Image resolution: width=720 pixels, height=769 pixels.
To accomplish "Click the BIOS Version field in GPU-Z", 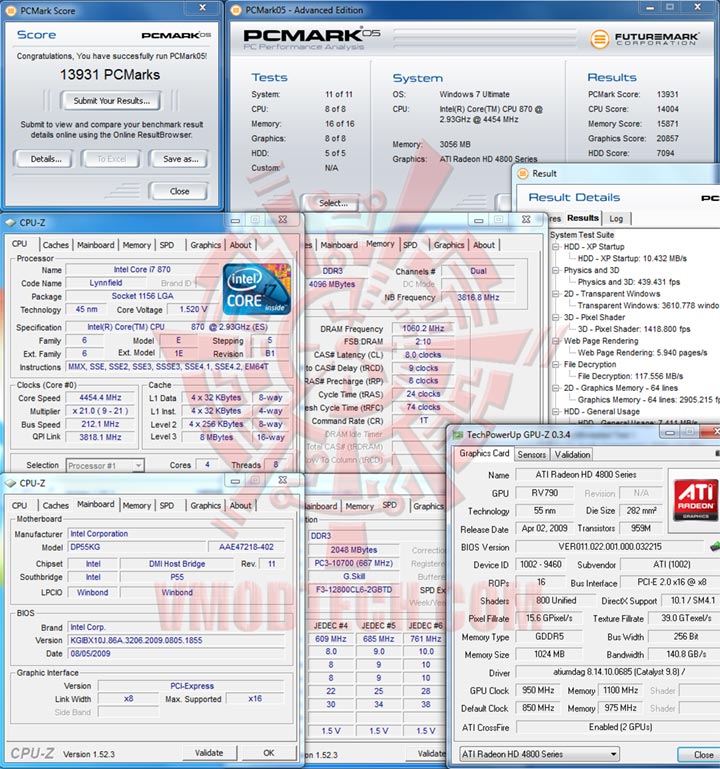I will [610, 546].
